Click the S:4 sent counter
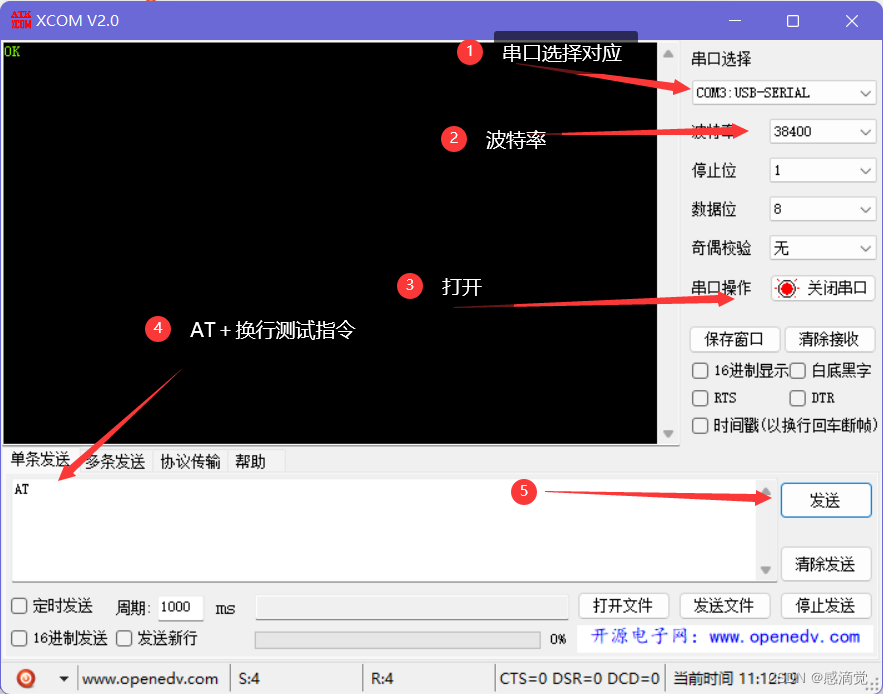The height and width of the screenshot is (694, 883). point(249,678)
